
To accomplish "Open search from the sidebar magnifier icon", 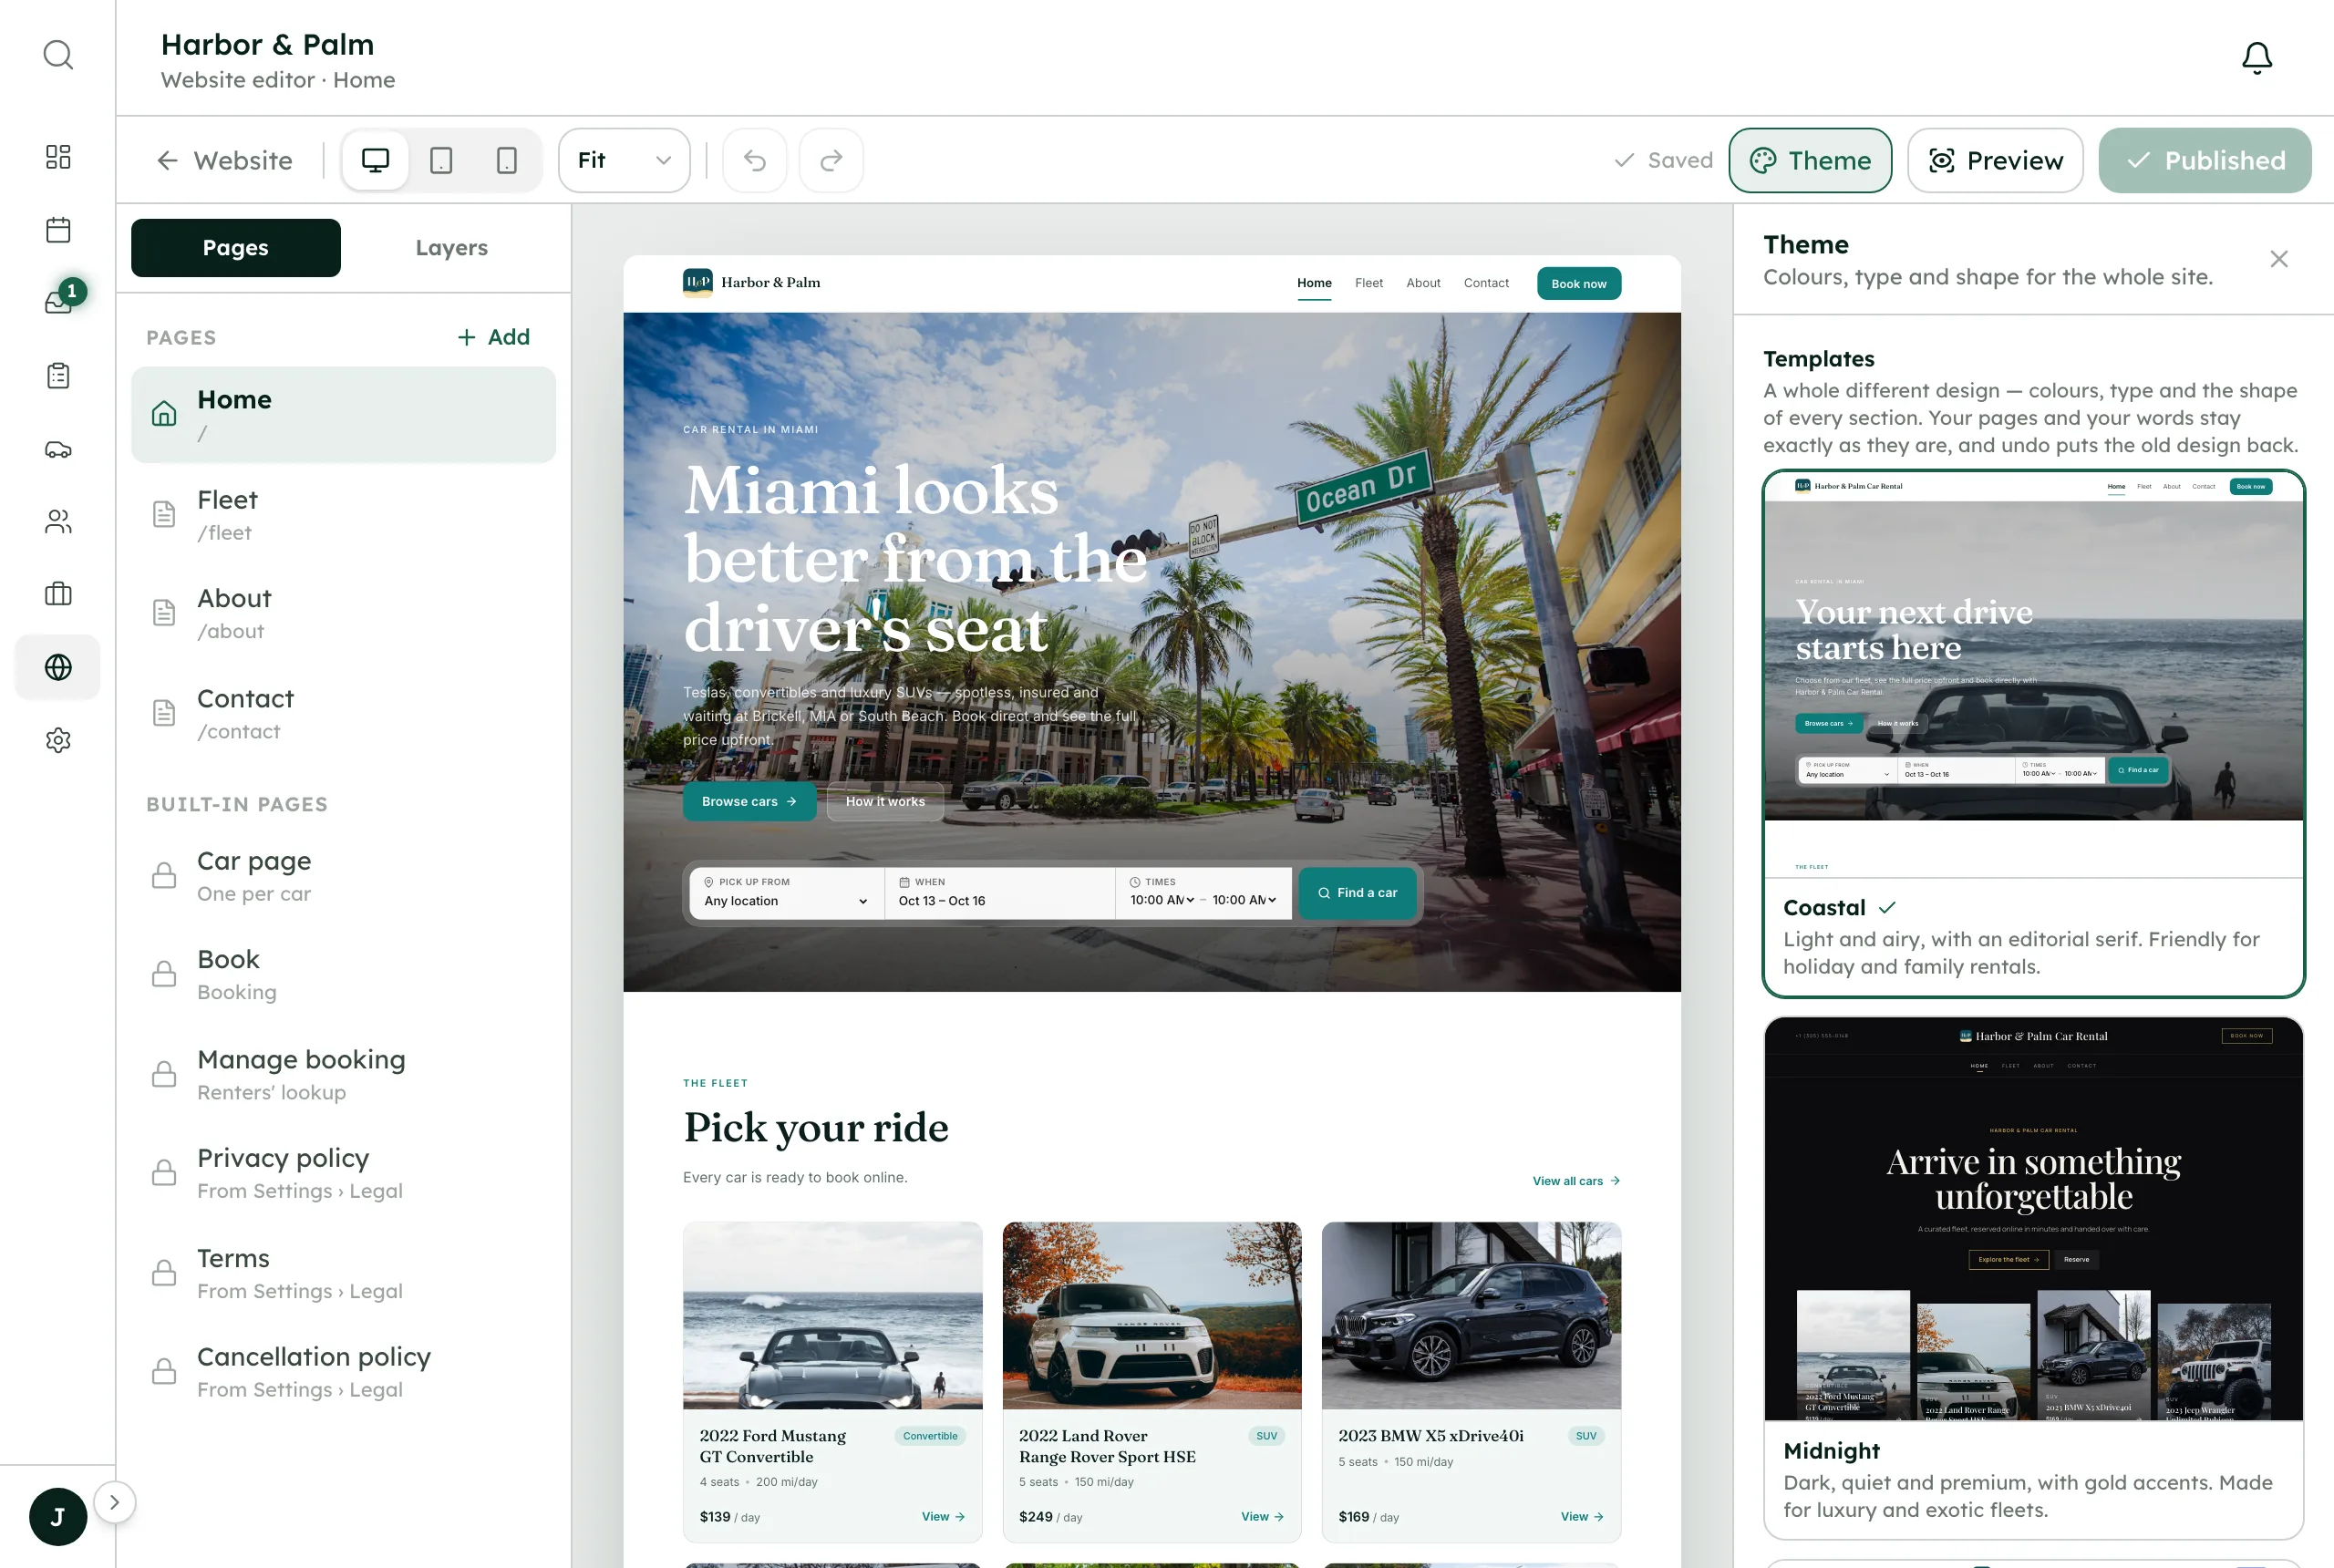I will tap(58, 55).
